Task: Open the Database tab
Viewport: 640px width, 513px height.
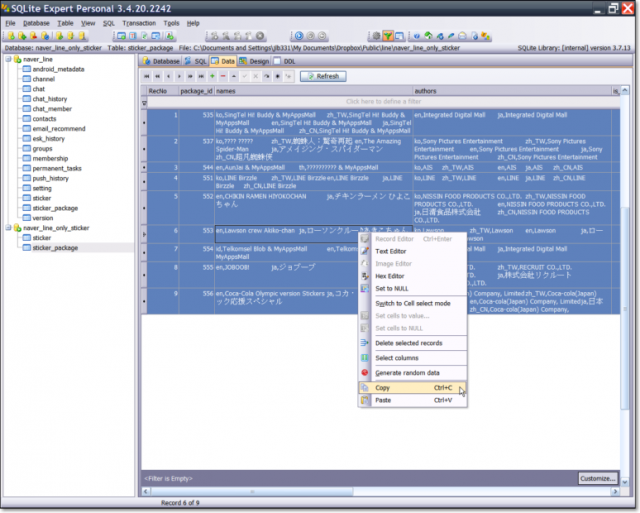Action: 161,61
